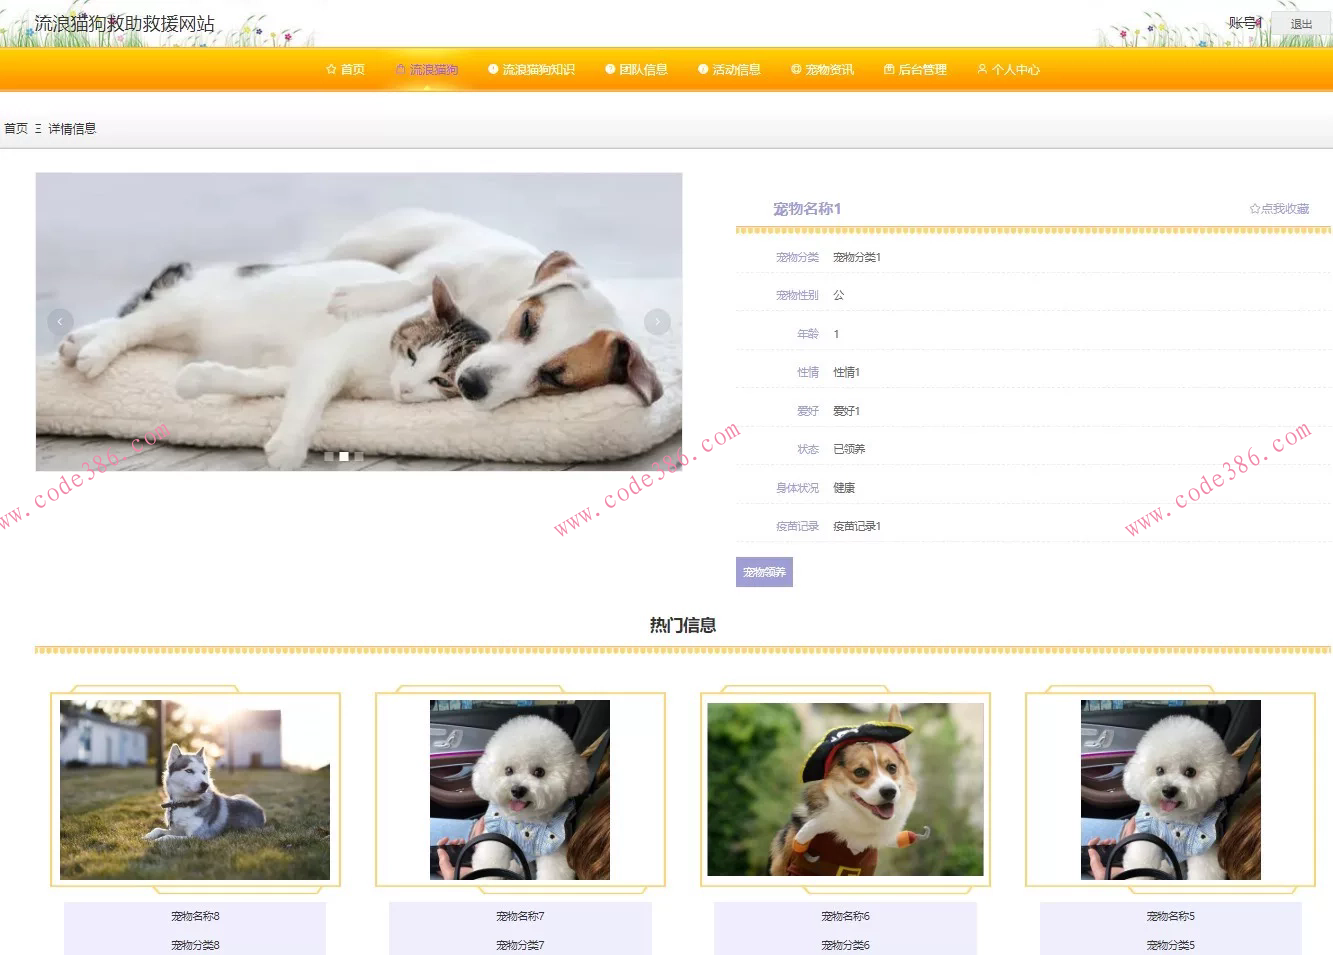Show the next carousel image
This screenshot has height=955, width=1333.
click(x=657, y=321)
